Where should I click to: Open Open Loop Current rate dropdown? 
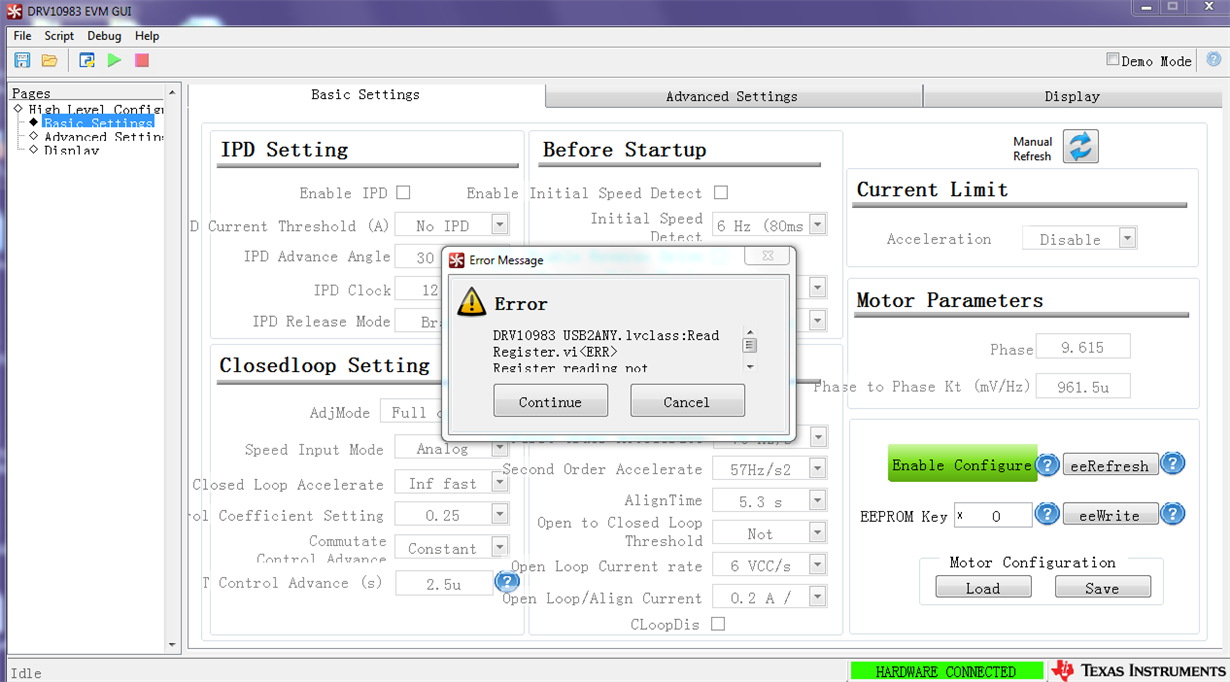(817, 564)
